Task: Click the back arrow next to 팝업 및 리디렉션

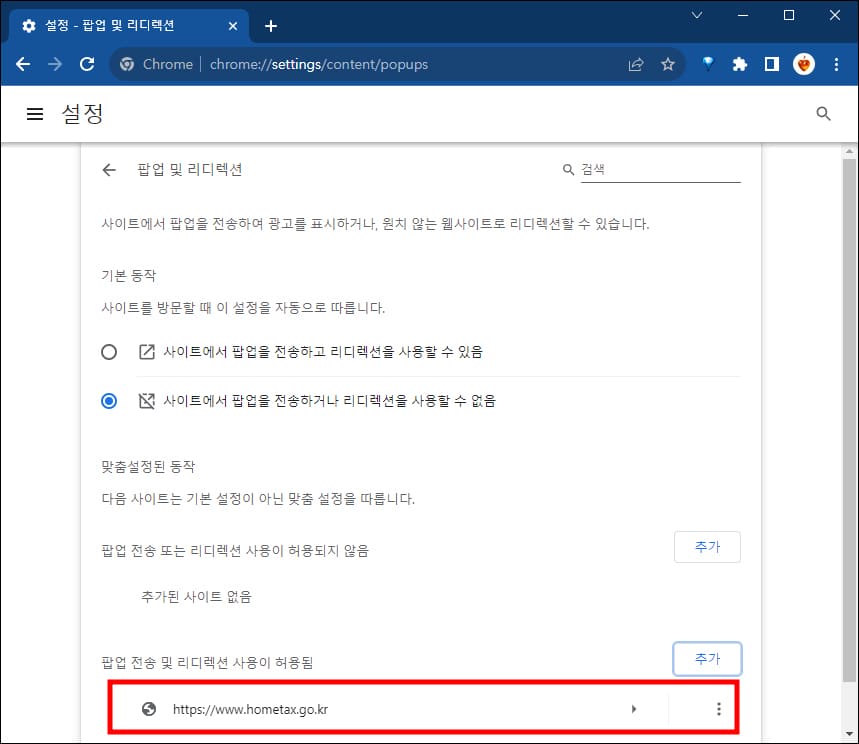Action: pyautogui.click(x=109, y=170)
